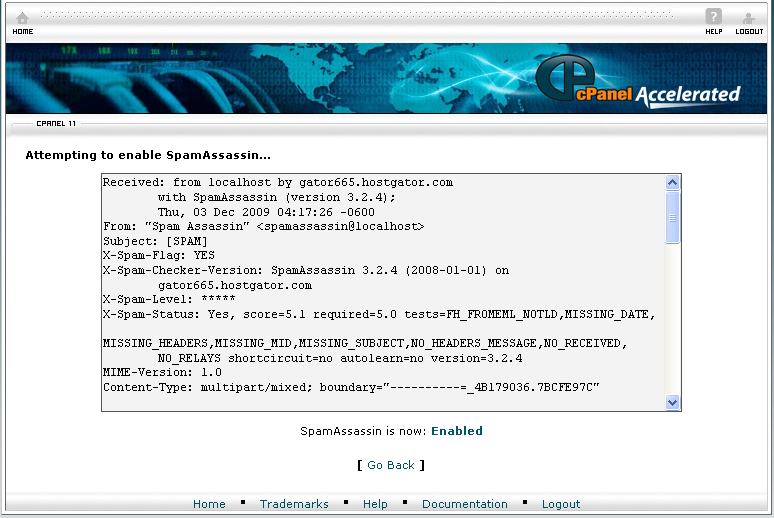Click the 'SpamAssassin is now:' text
Viewport: 774px width, 518px height.
tap(363, 431)
